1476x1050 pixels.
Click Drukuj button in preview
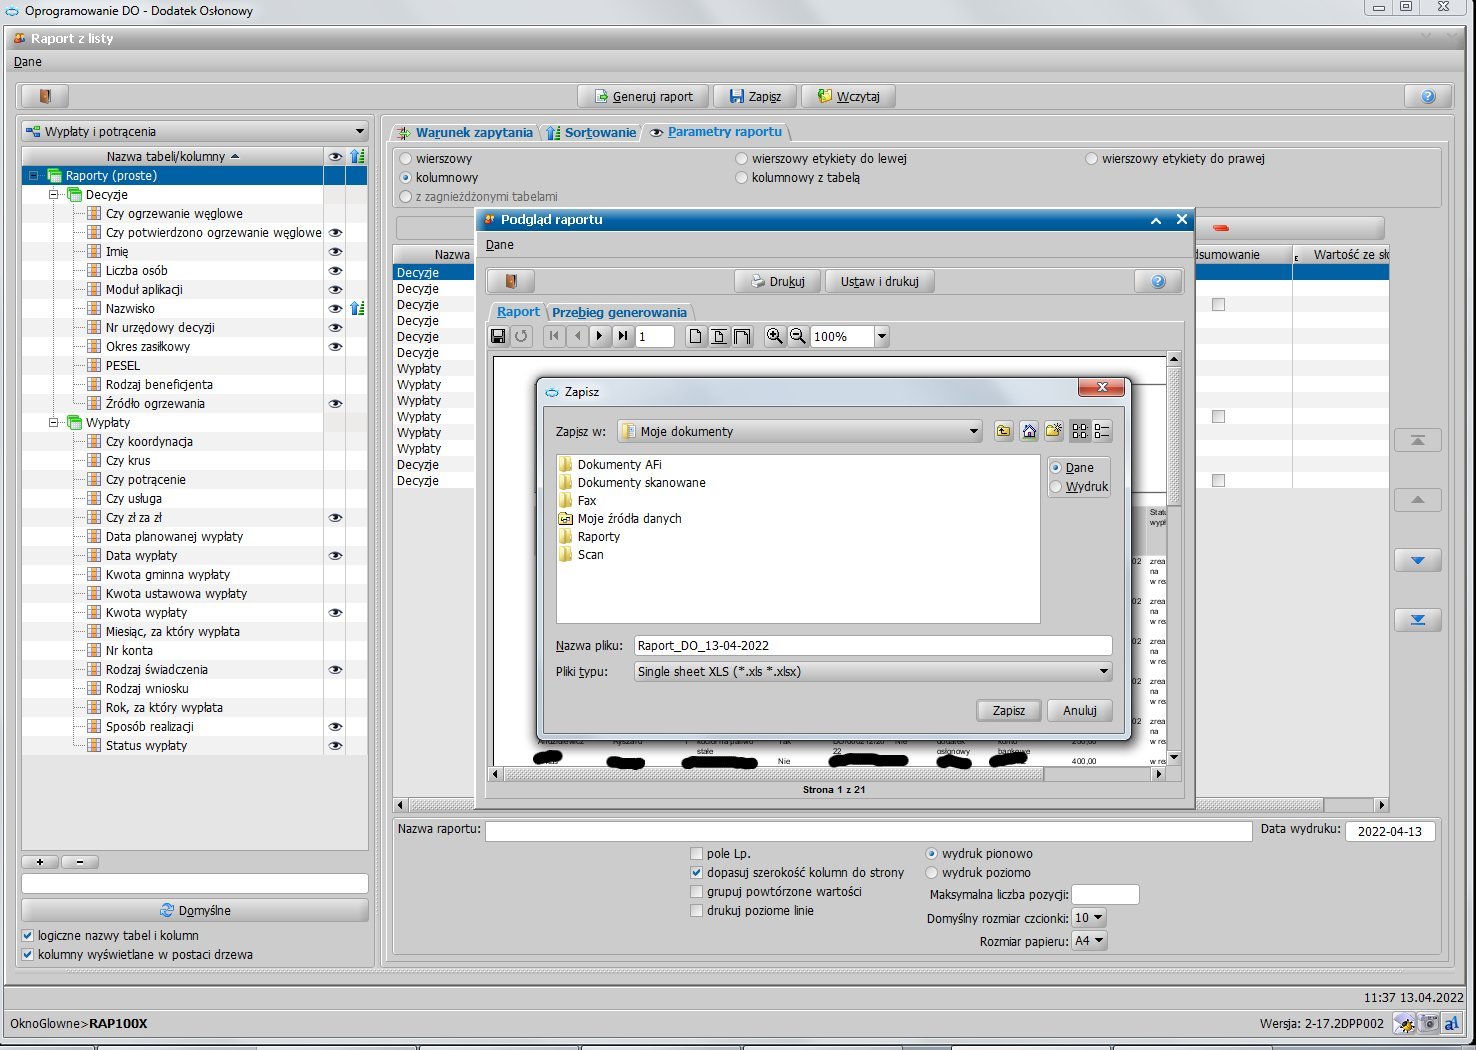(778, 281)
